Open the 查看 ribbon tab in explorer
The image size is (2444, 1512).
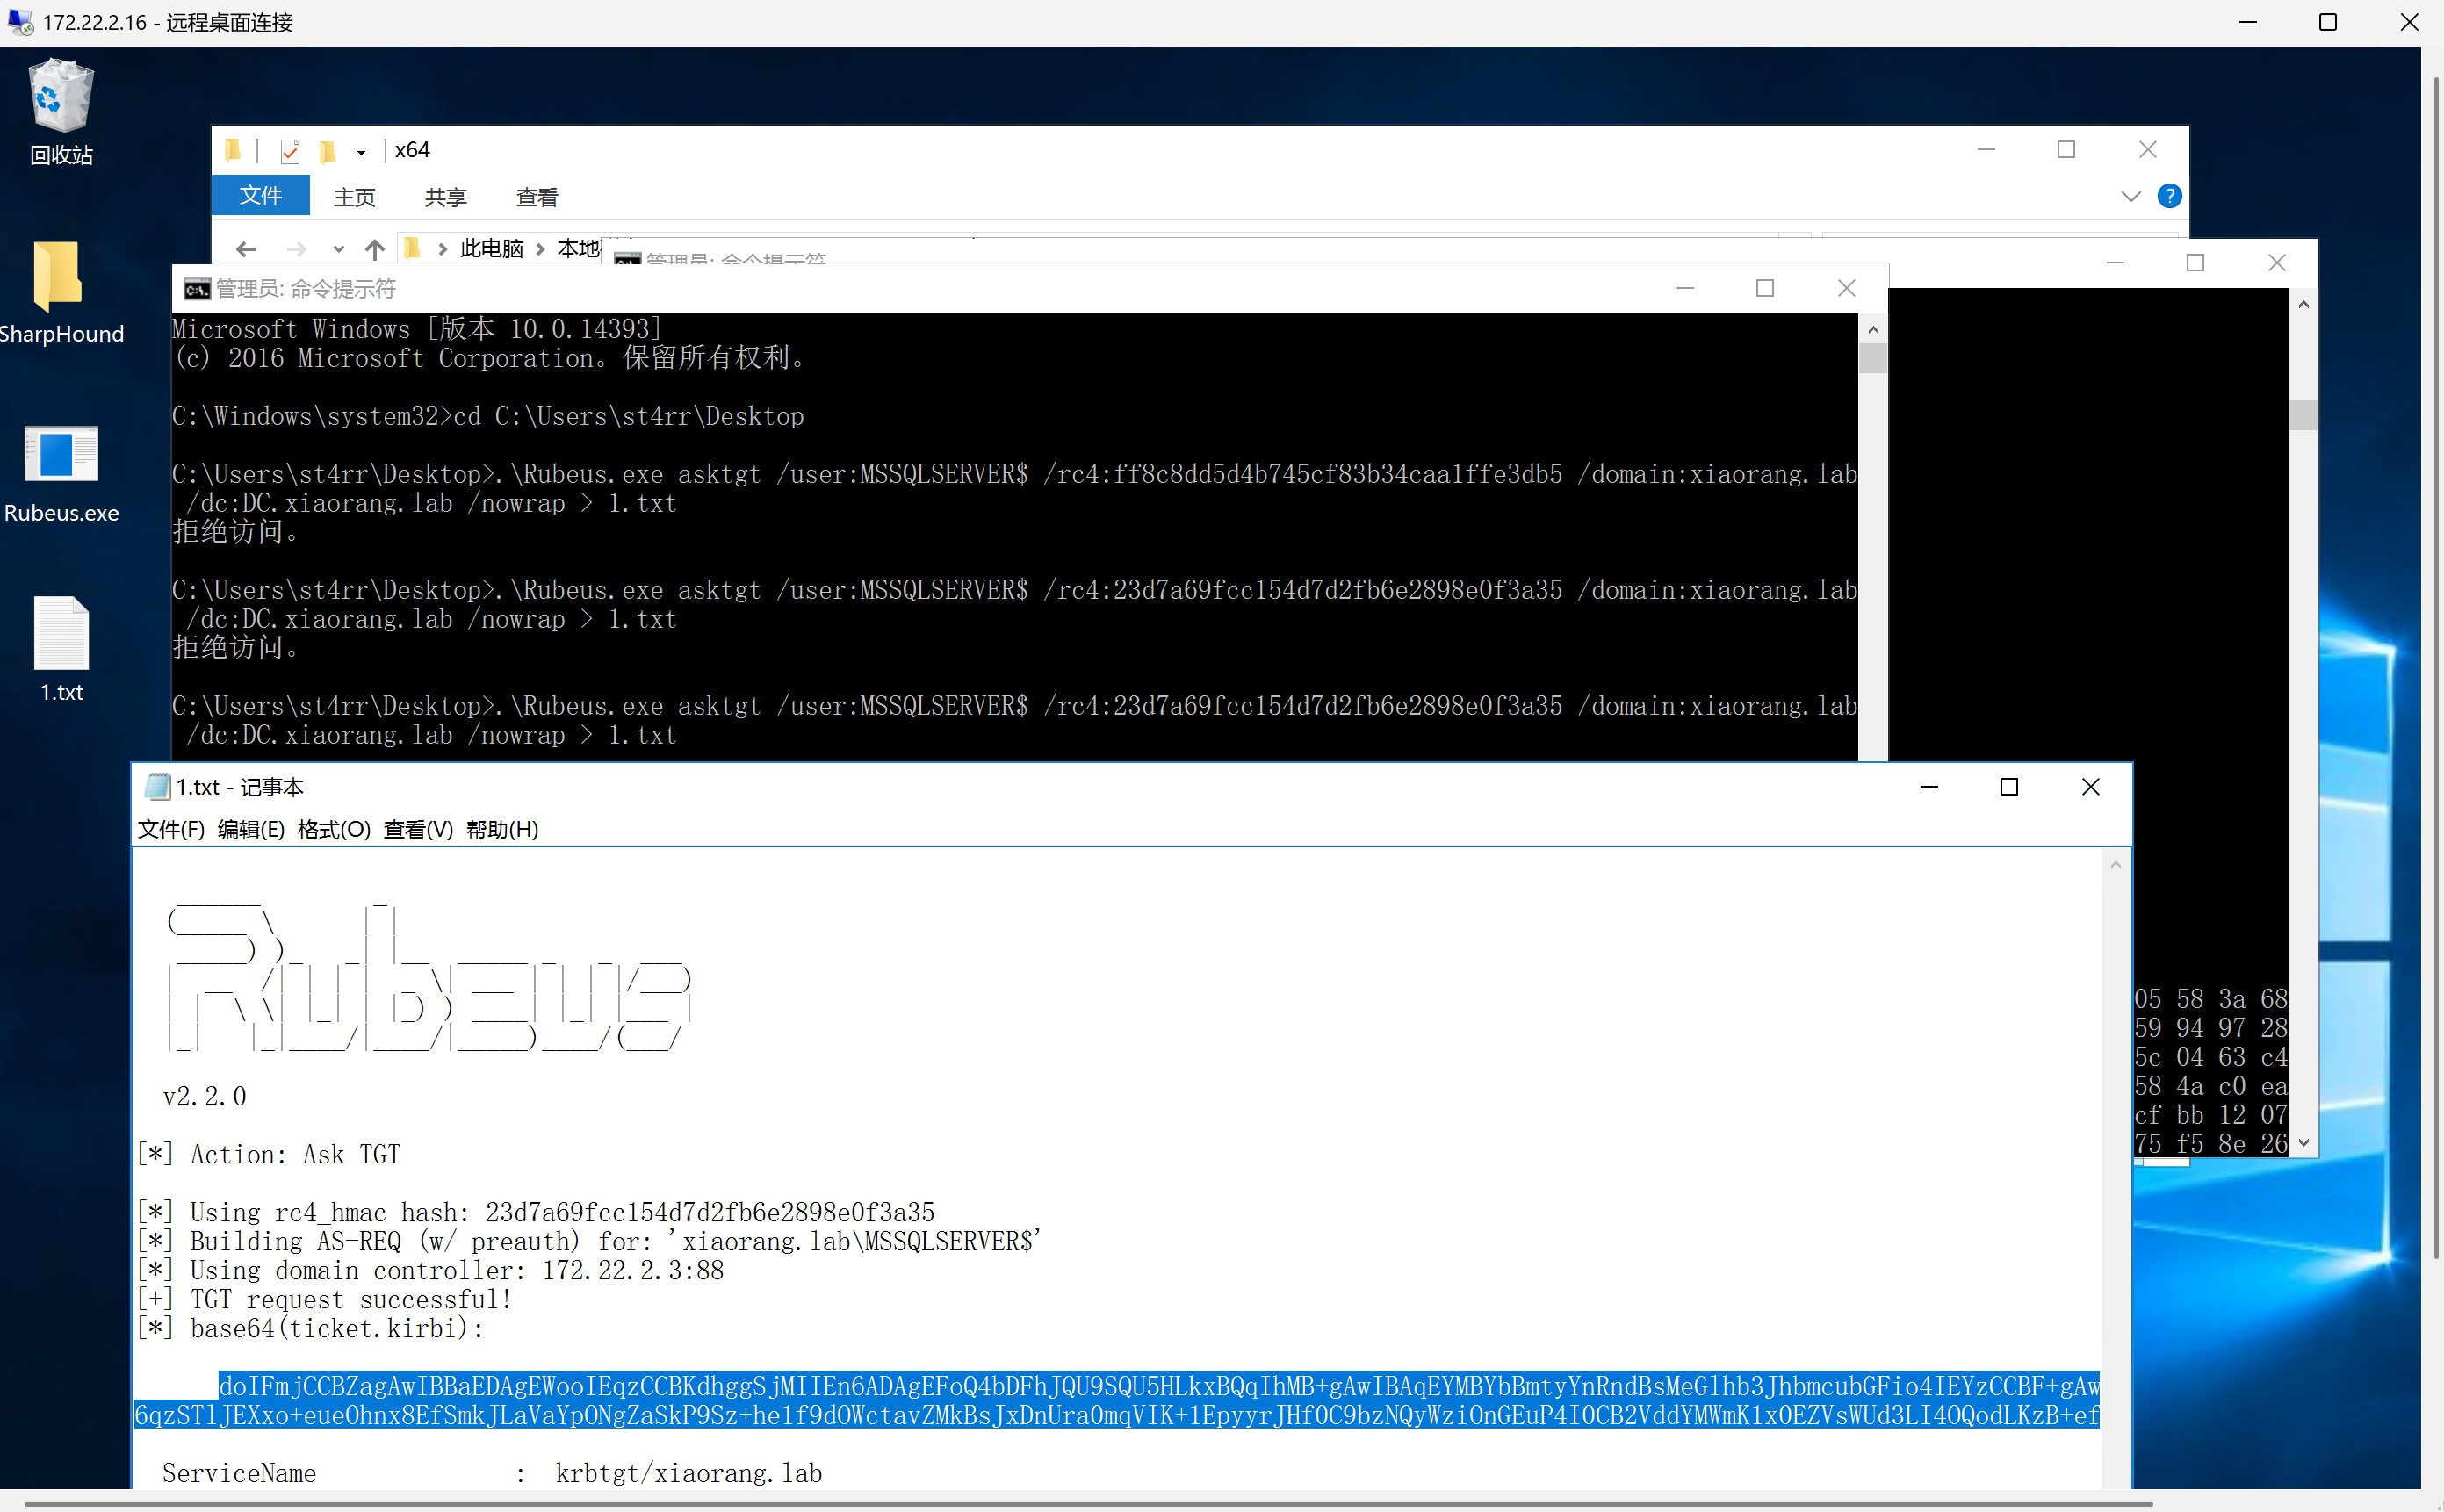[x=536, y=197]
